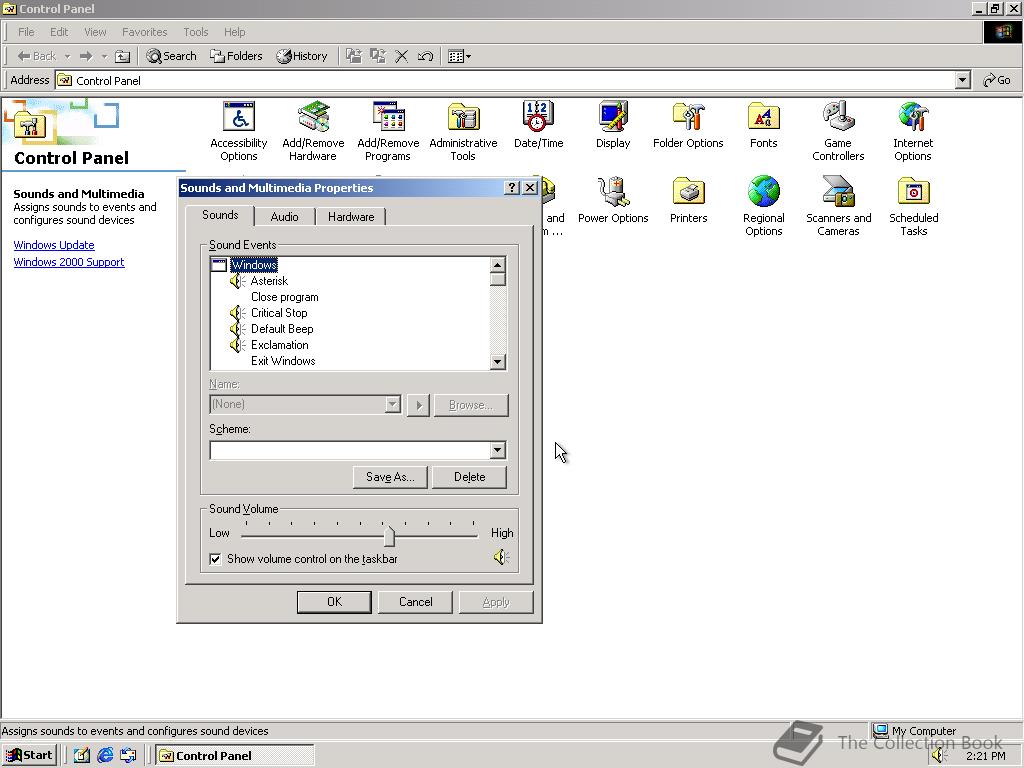1024x768 pixels.
Task: Select the Critical Stop sound event
Action: click(279, 313)
